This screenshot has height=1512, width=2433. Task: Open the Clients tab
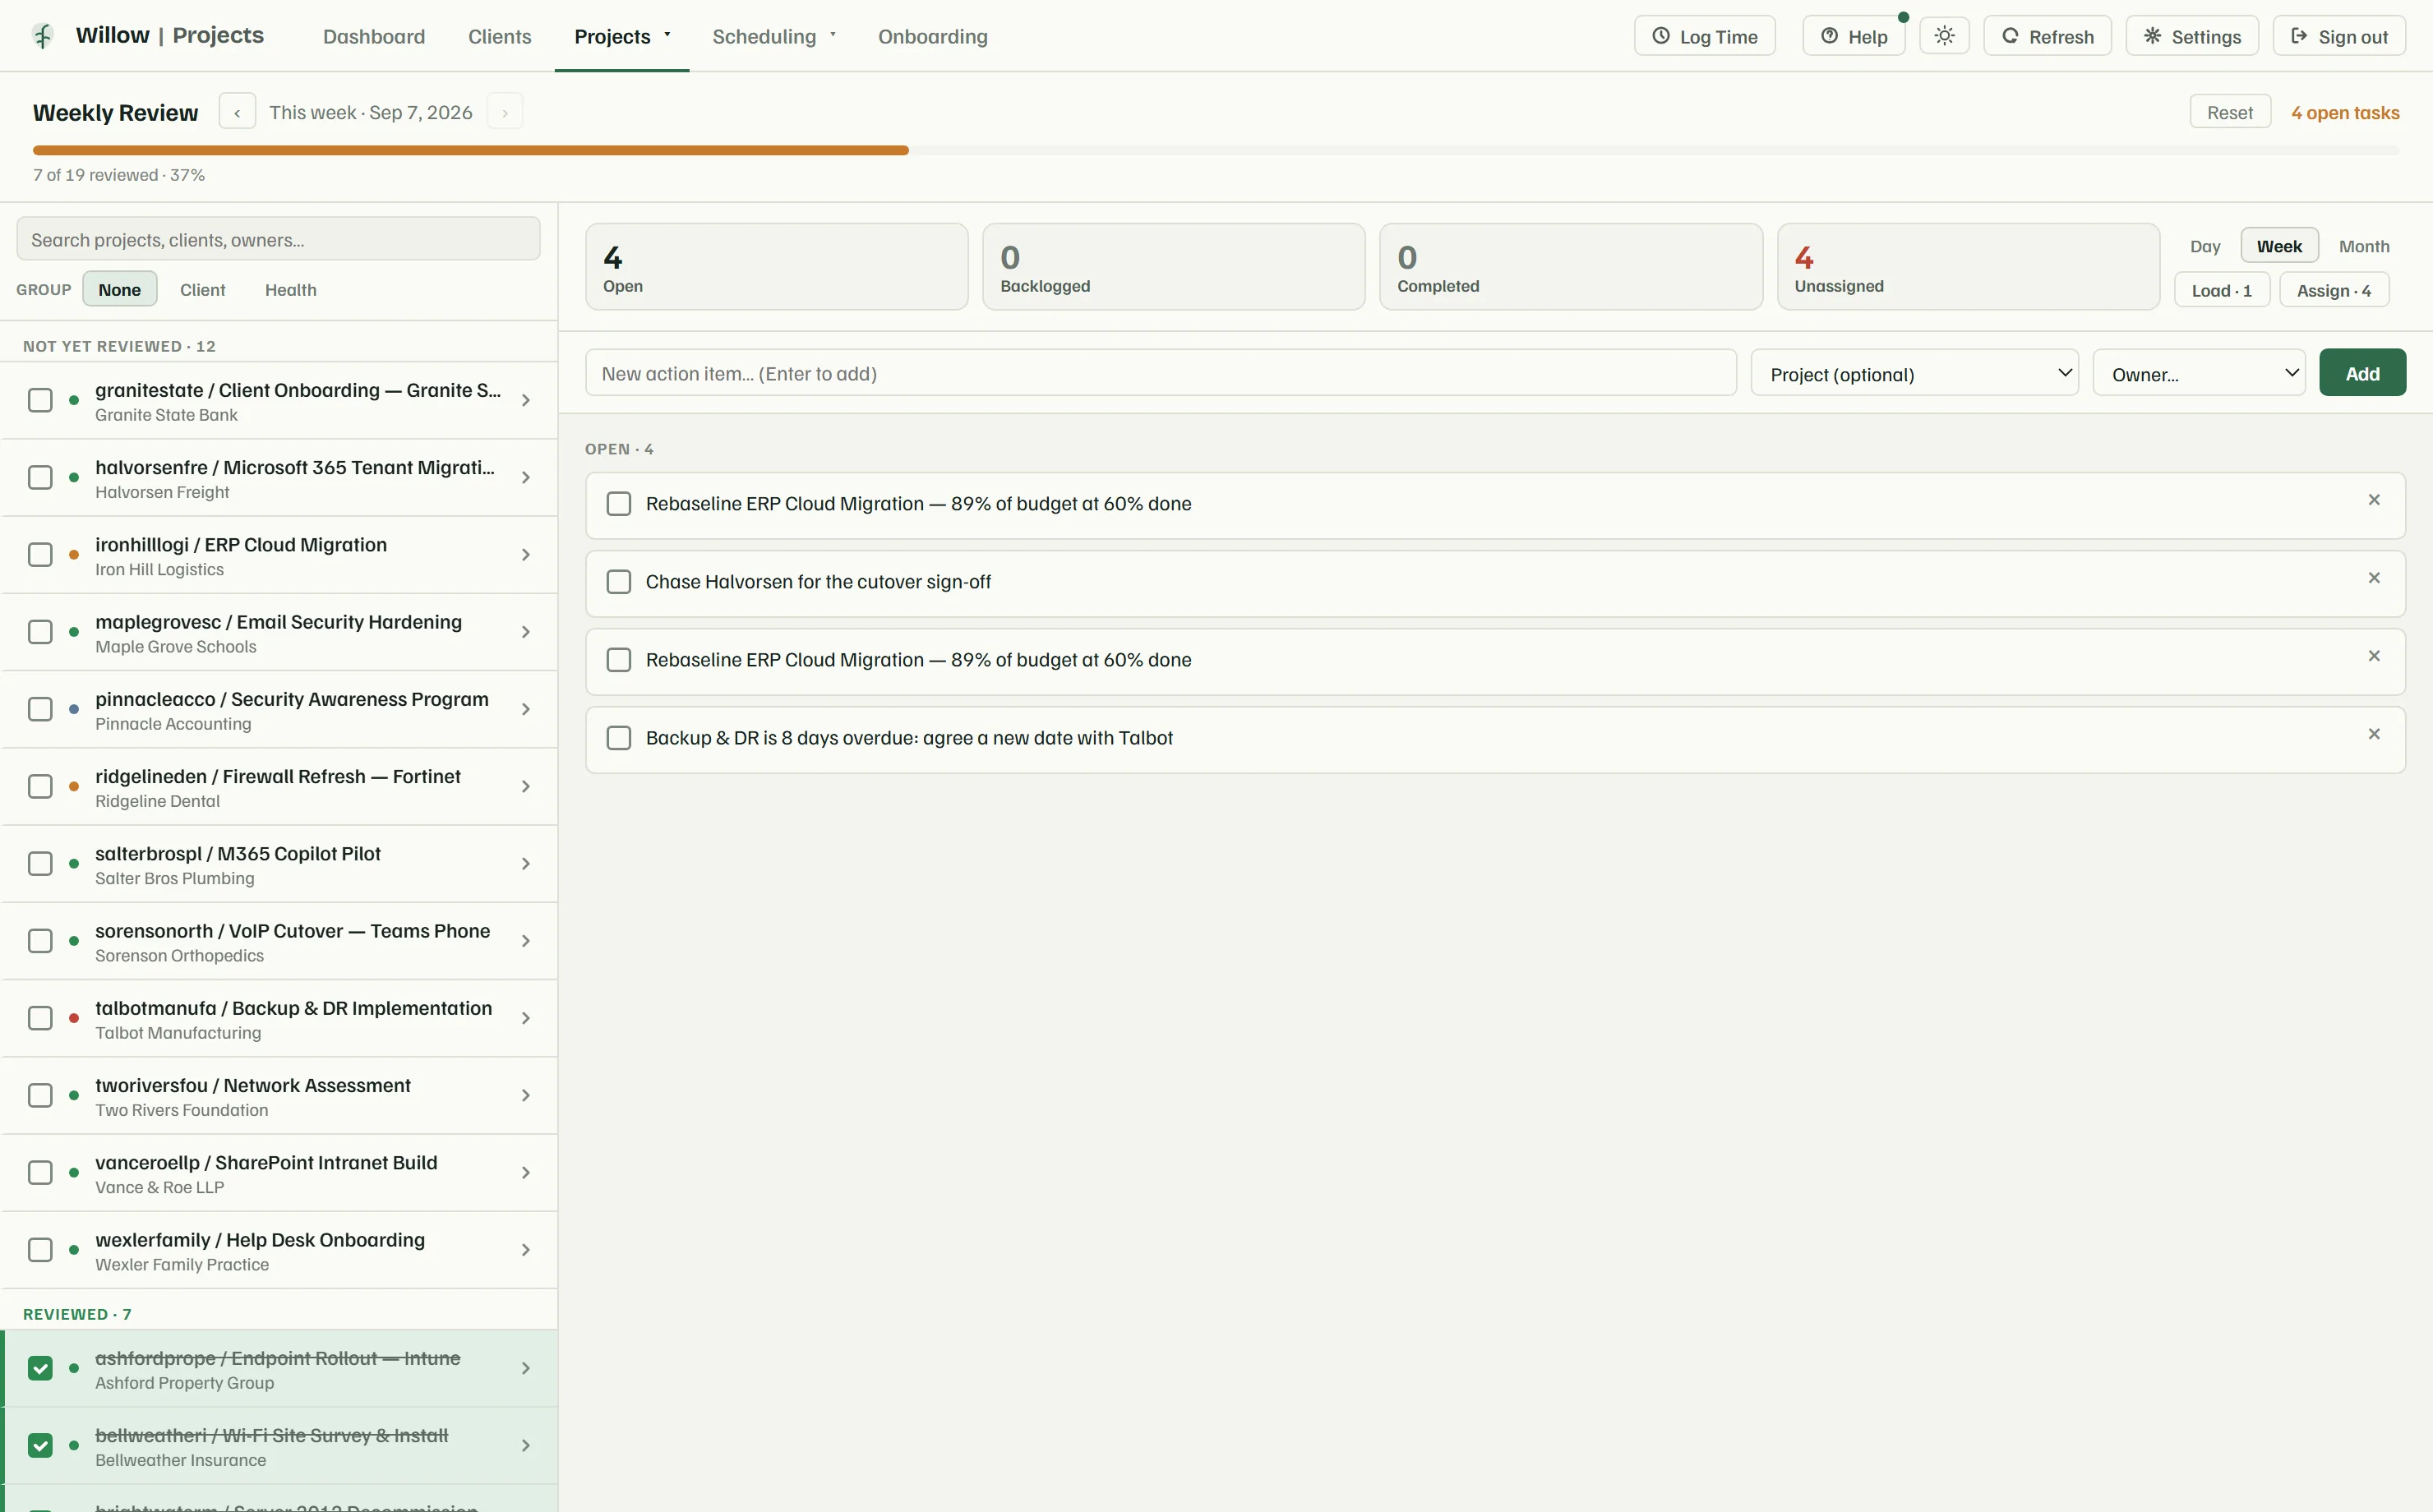(499, 36)
